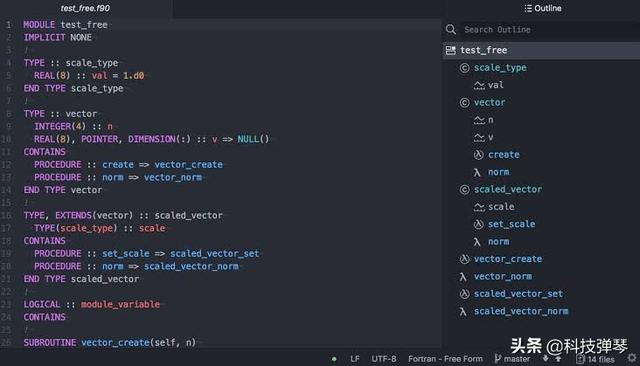Click module_variable on line 23
The image size is (640, 366).
[120, 304]
